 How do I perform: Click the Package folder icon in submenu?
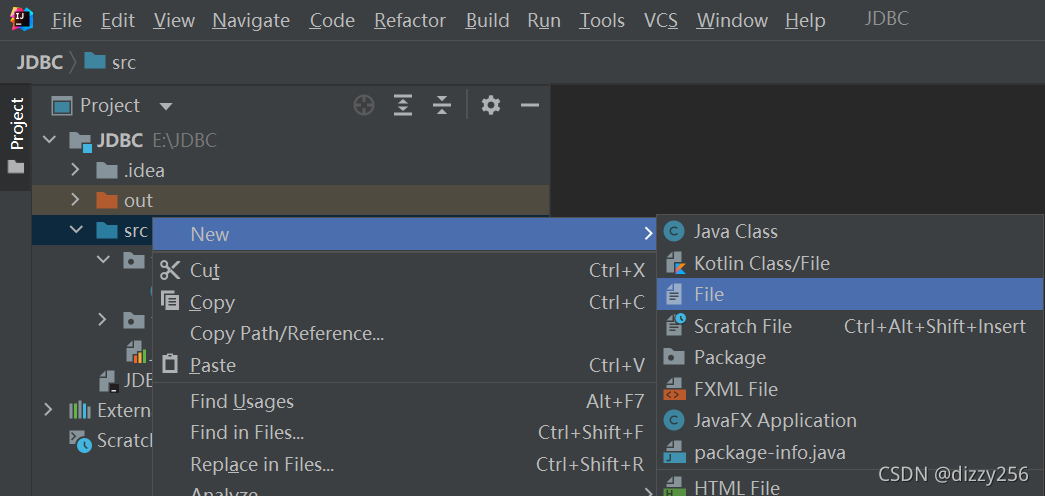[x=674, y=357]
